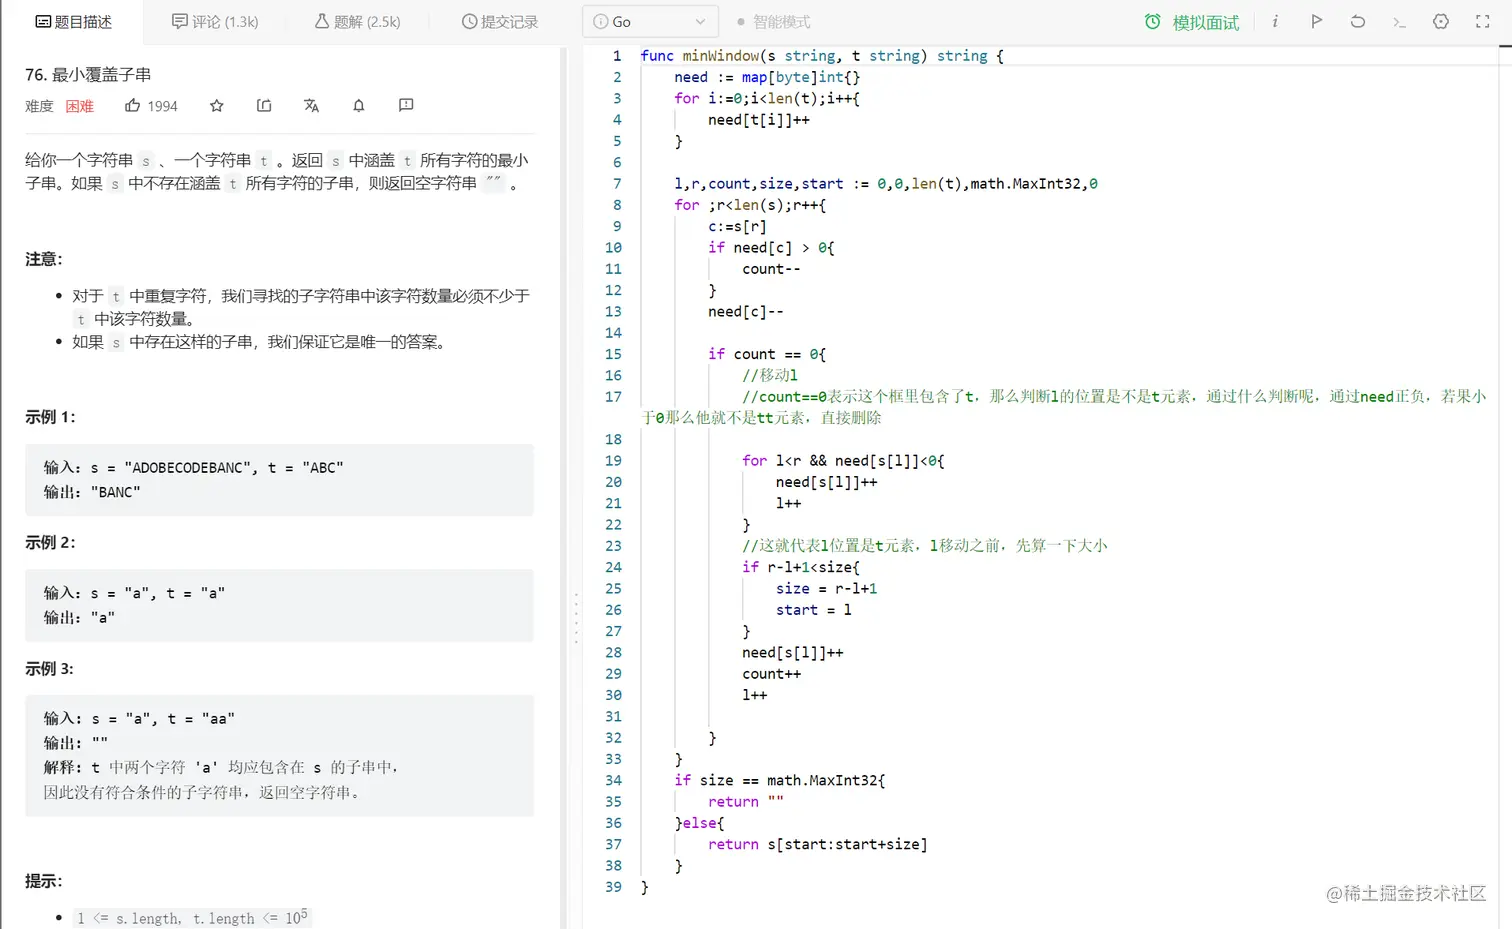The image size is (1512, 929).
Task: Click the }else{ code line
Action: [700, 823]
